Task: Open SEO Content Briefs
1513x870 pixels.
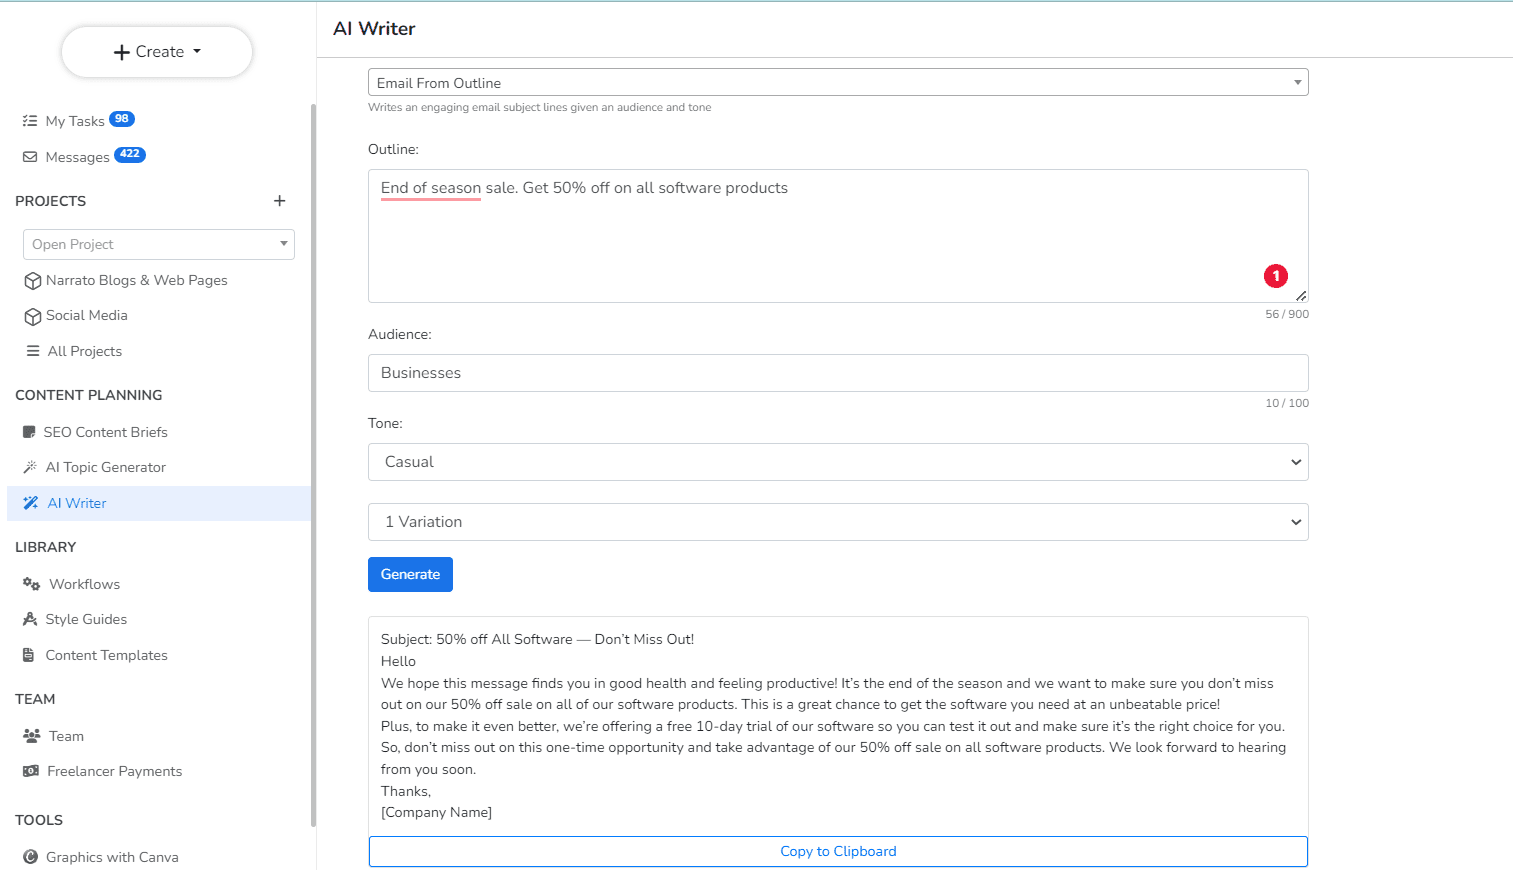Action: tap(105, 432)
